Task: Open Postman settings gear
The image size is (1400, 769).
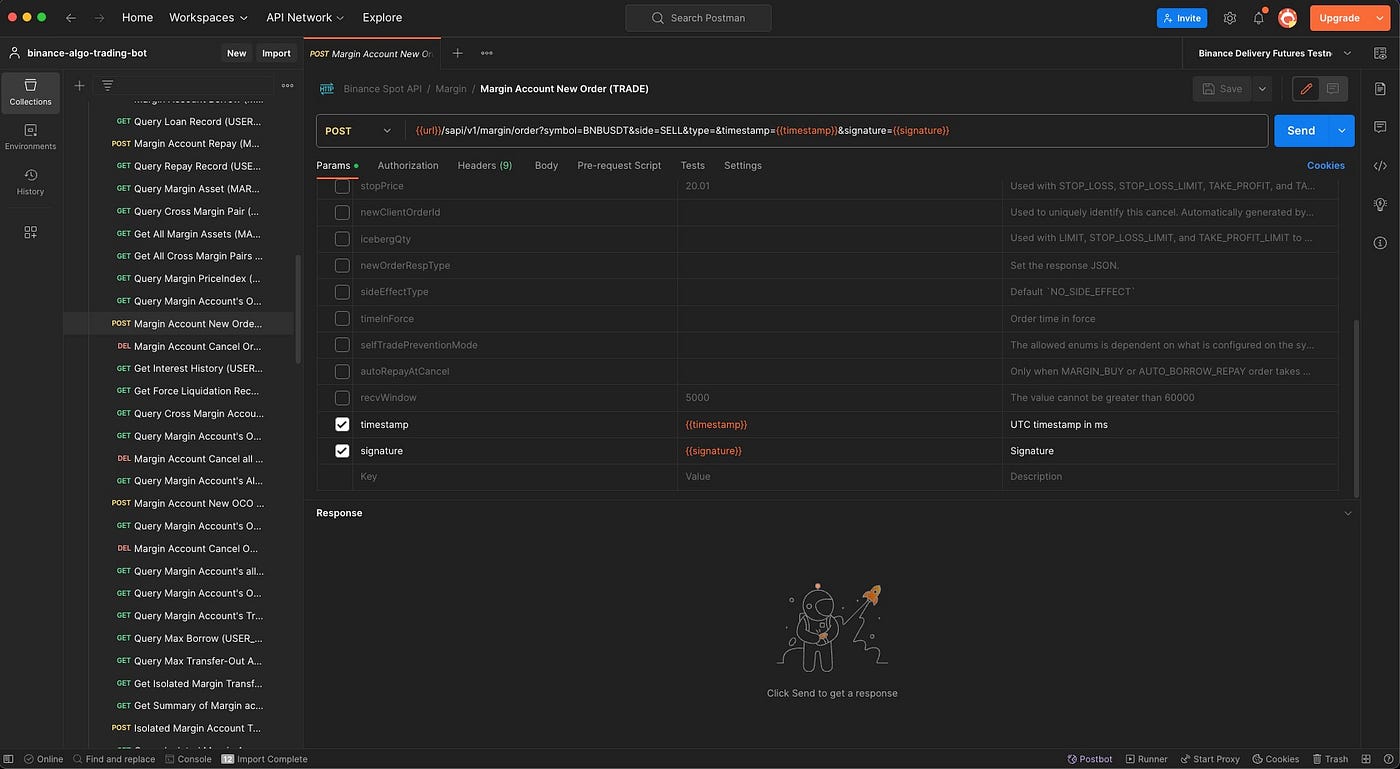Action: 1230,18
